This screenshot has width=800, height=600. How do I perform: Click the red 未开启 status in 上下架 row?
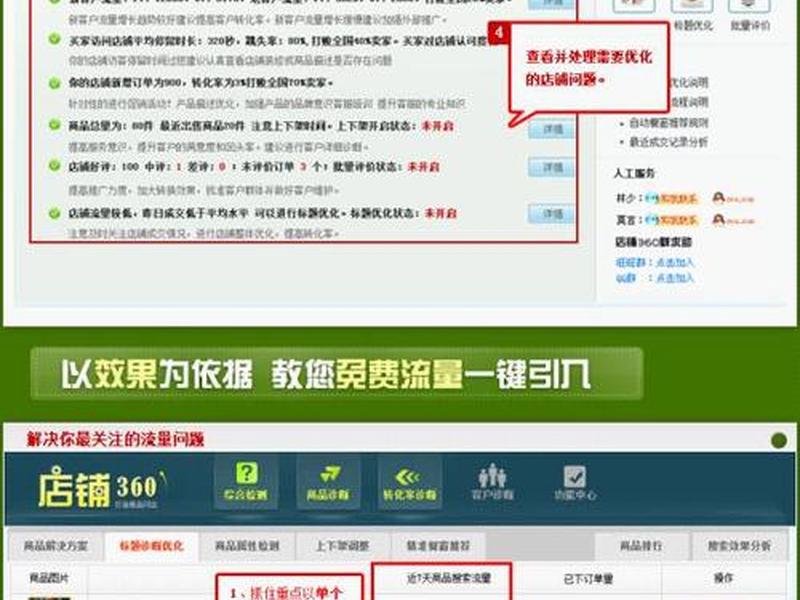tap(437, 126)
